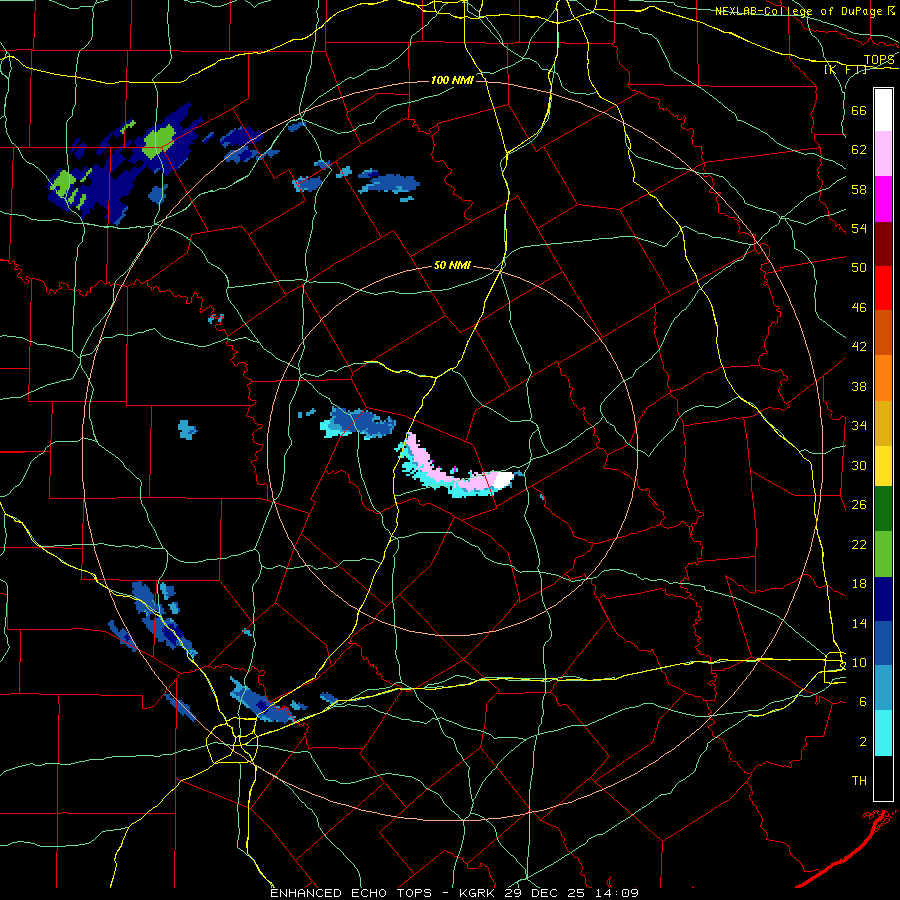Click the "50 NMI" range ring label
This screenshot has width=900, height=900.
coord(452,265)
